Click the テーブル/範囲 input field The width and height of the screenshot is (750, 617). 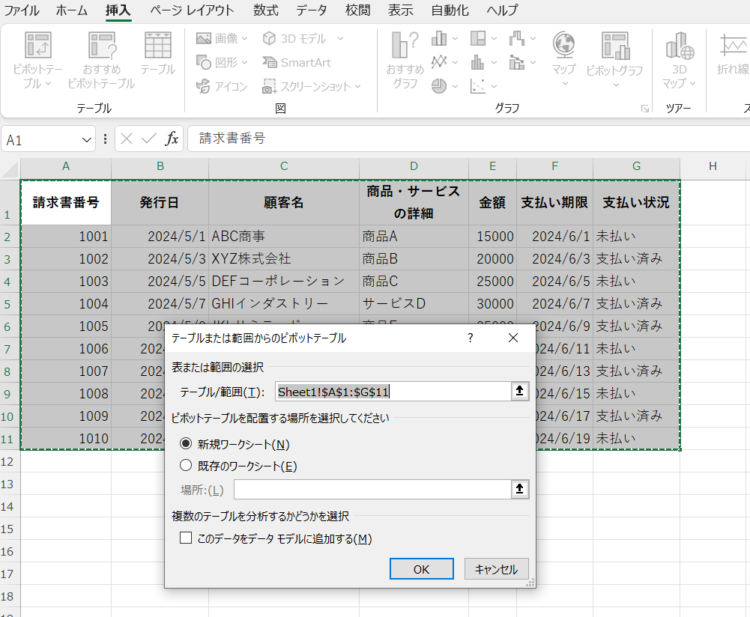(392, 391)
